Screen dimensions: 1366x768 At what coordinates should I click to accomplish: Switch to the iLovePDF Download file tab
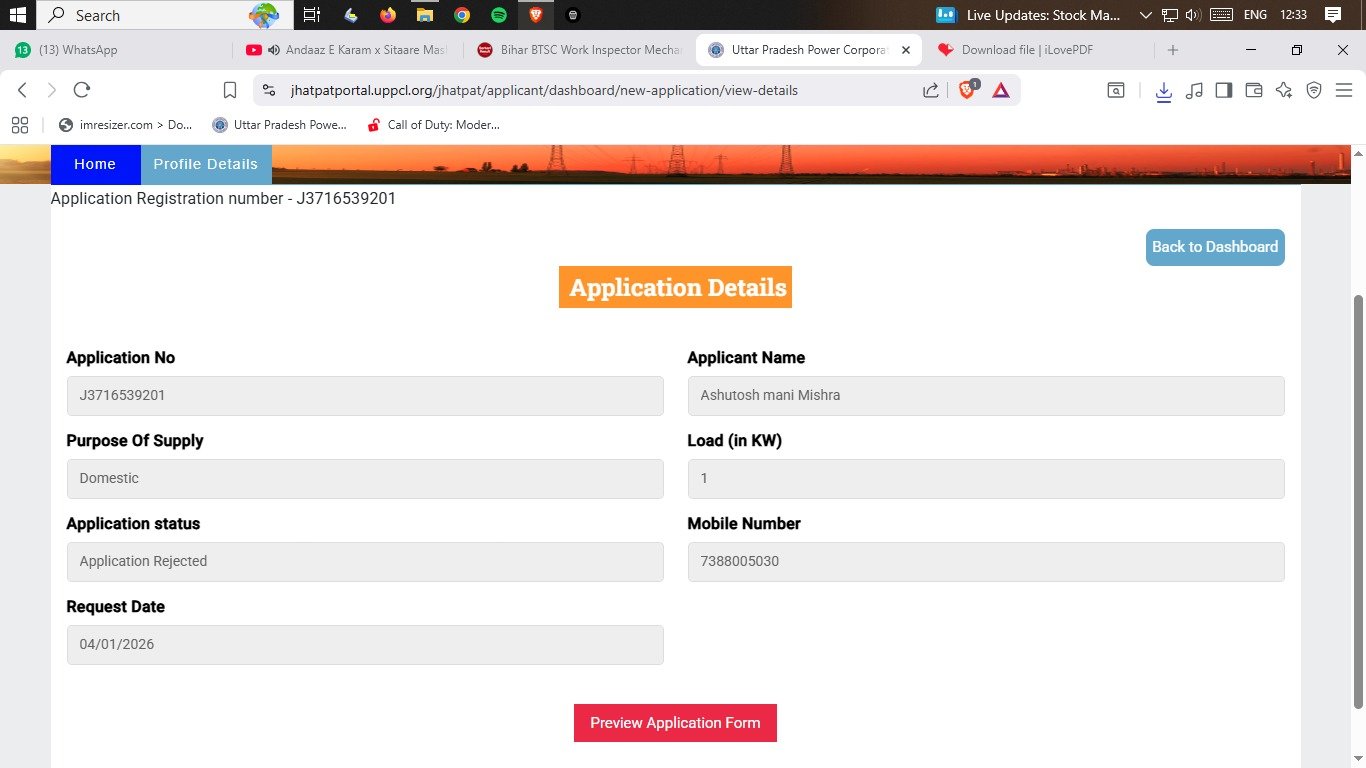[1026, 50]
